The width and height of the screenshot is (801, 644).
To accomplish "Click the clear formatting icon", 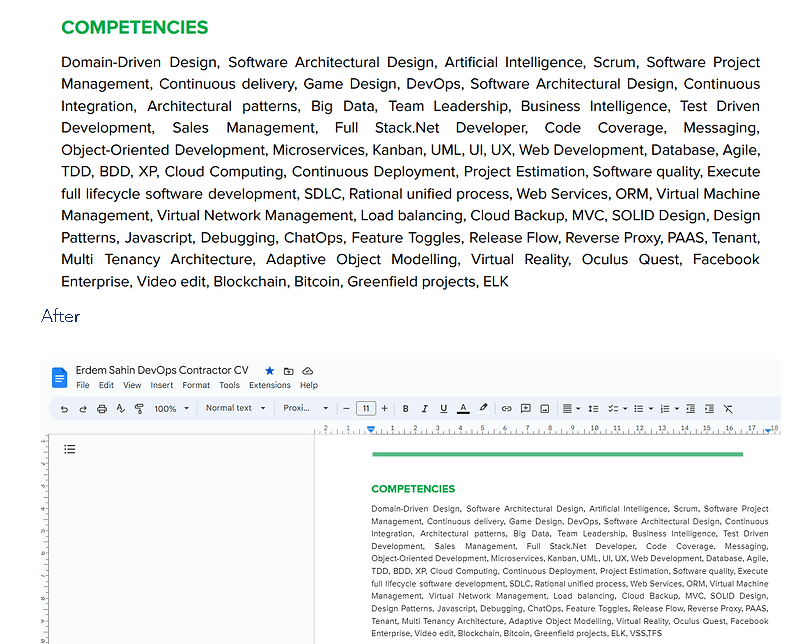I will pyautogui.click(x=728, y=409).
